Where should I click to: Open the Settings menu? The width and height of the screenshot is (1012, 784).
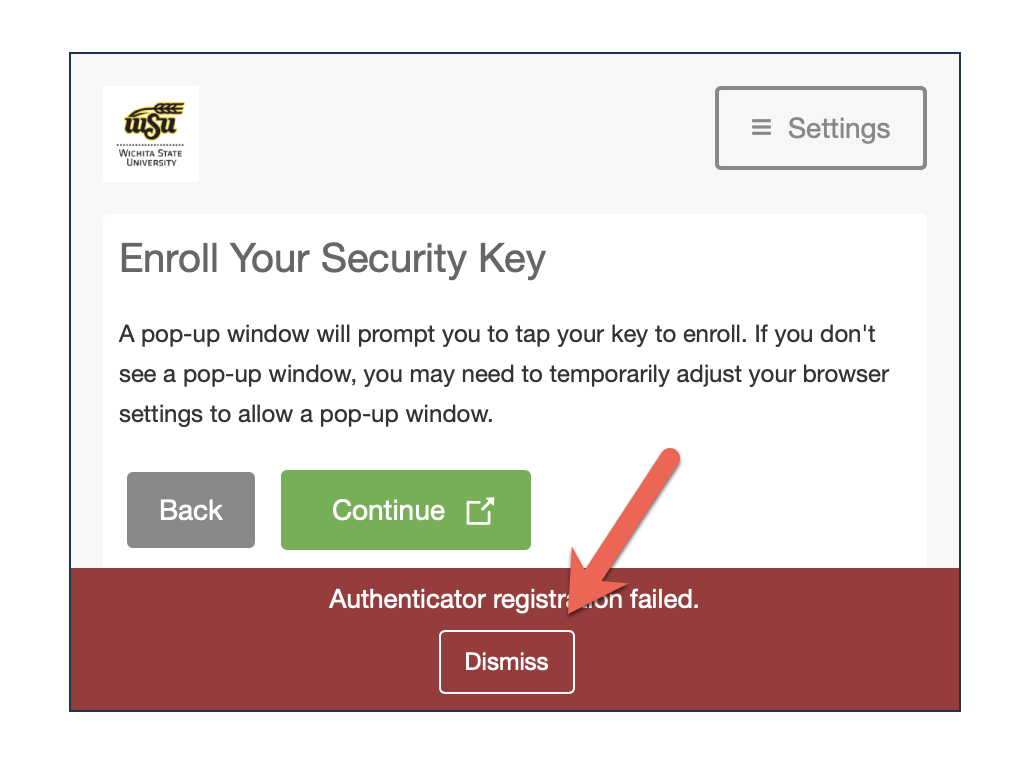pyautogui.click(x=820, y=128)
